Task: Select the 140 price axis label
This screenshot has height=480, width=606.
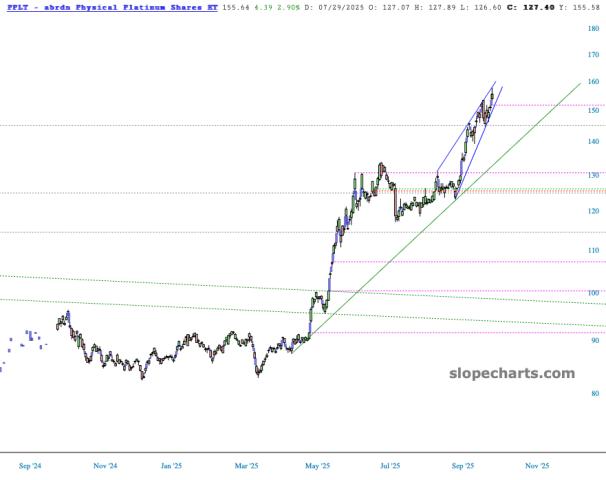Action: coord(593,141)
